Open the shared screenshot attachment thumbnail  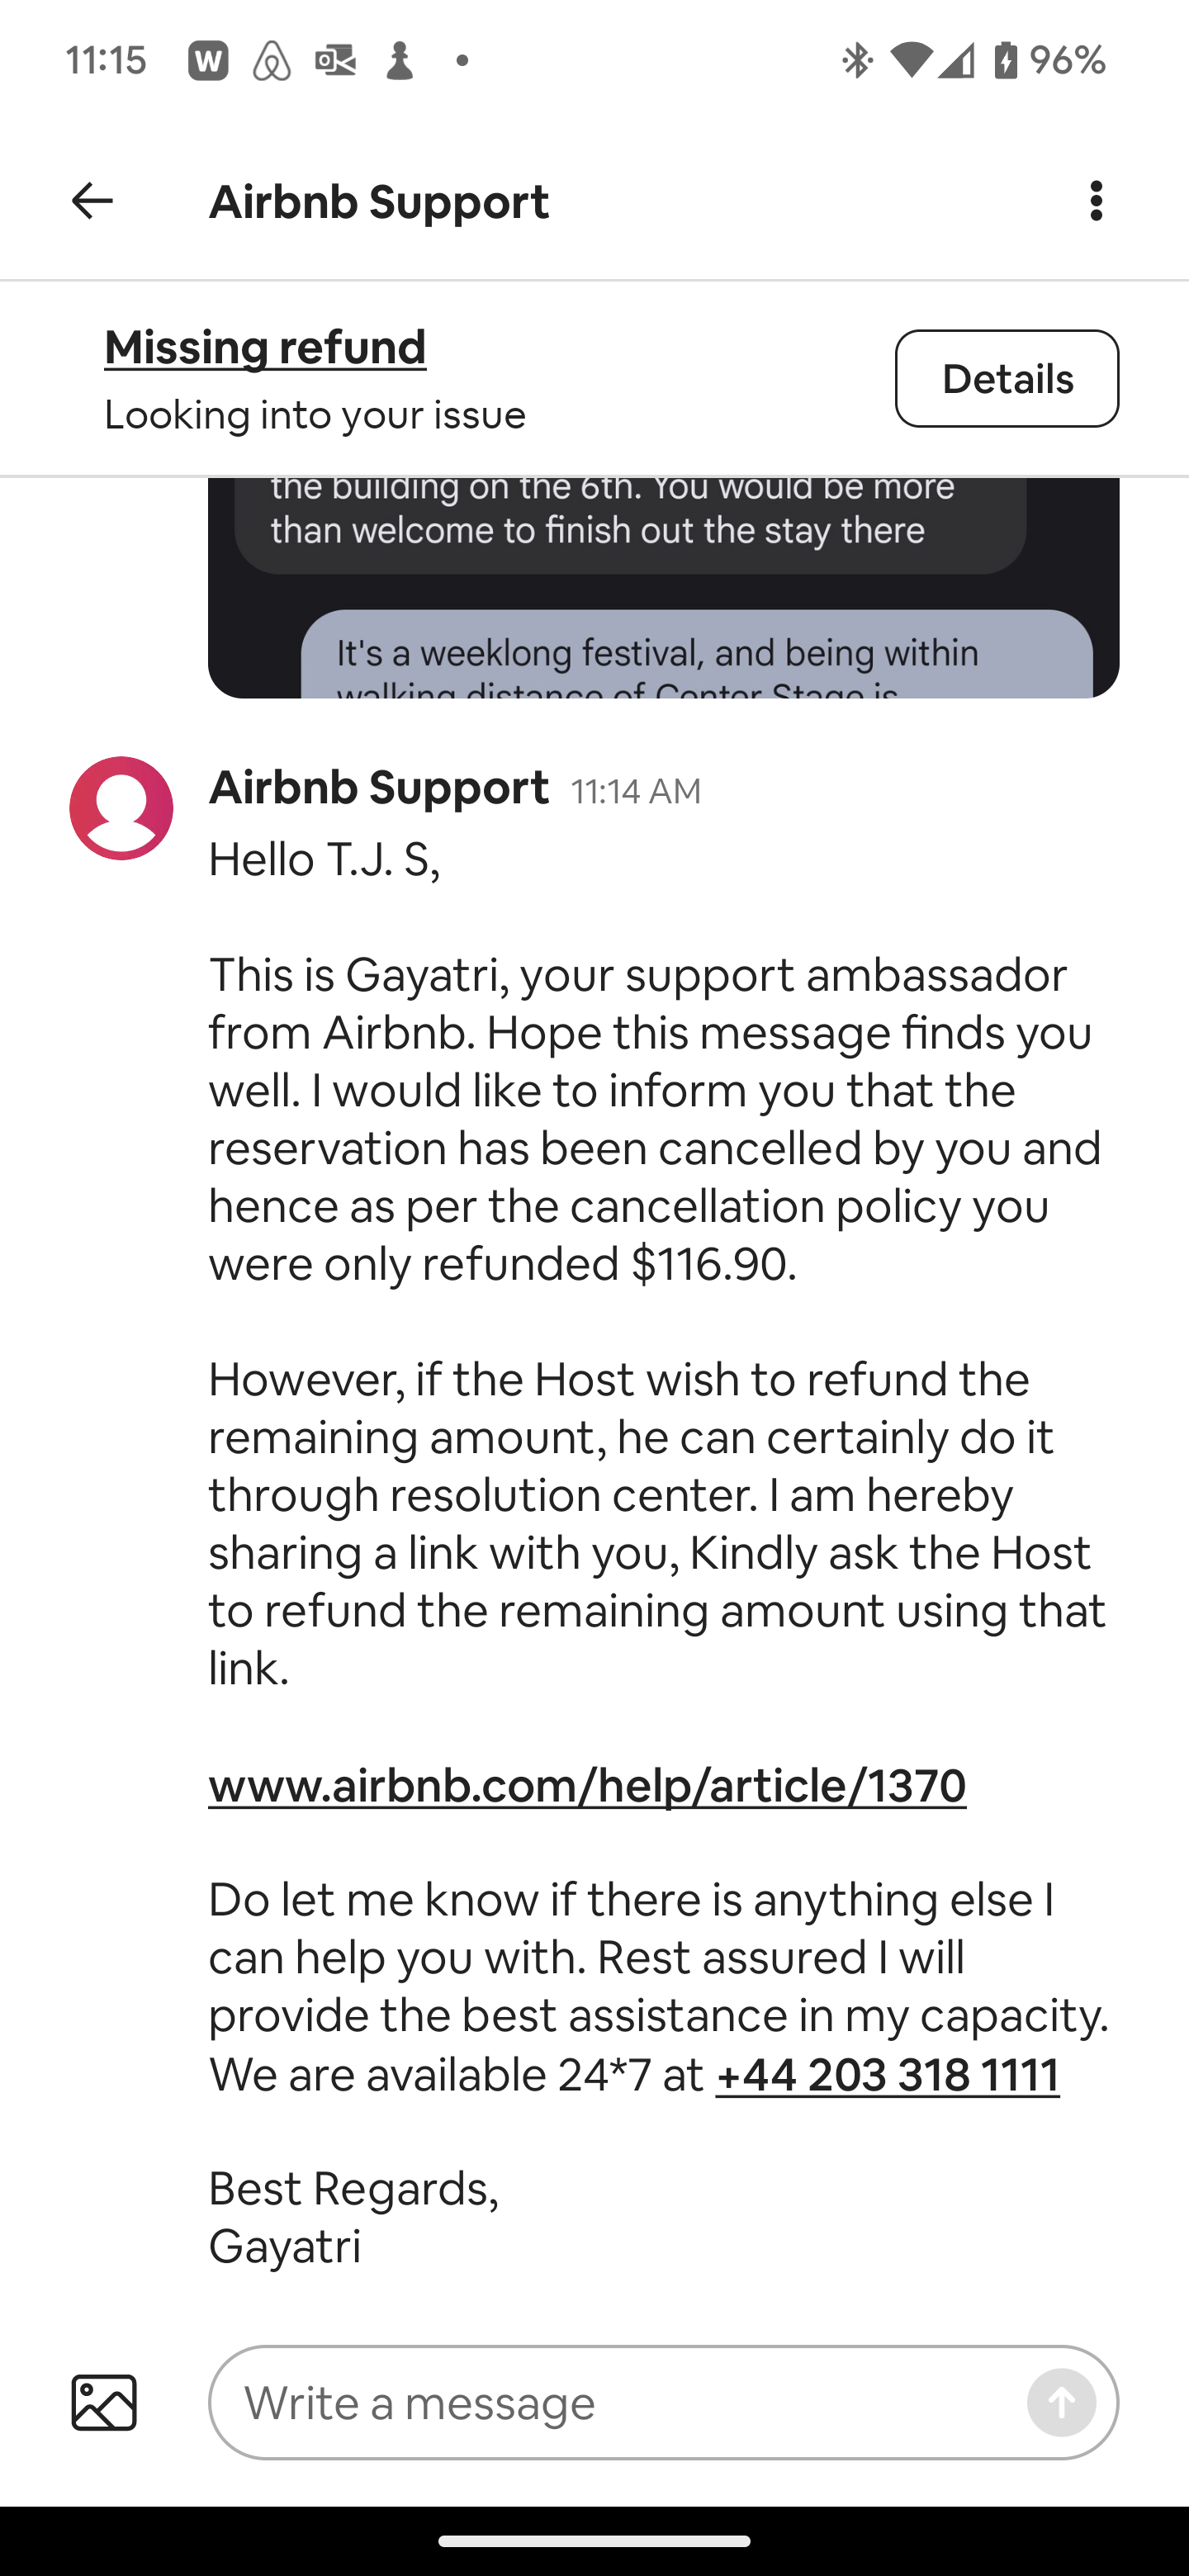pos(663,588)
